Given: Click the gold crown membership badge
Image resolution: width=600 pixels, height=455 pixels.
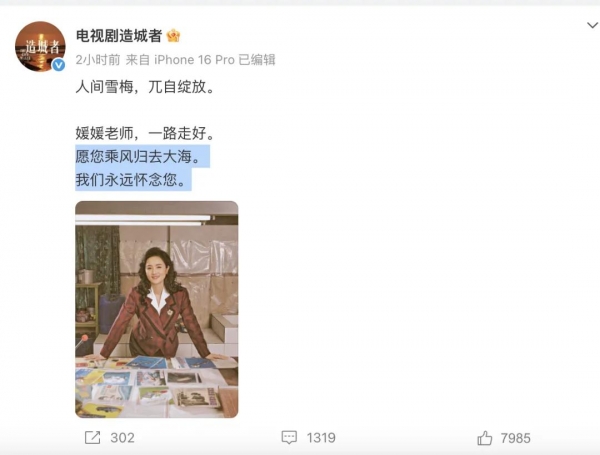Looking at the screenshot, I should click(173, 36).
